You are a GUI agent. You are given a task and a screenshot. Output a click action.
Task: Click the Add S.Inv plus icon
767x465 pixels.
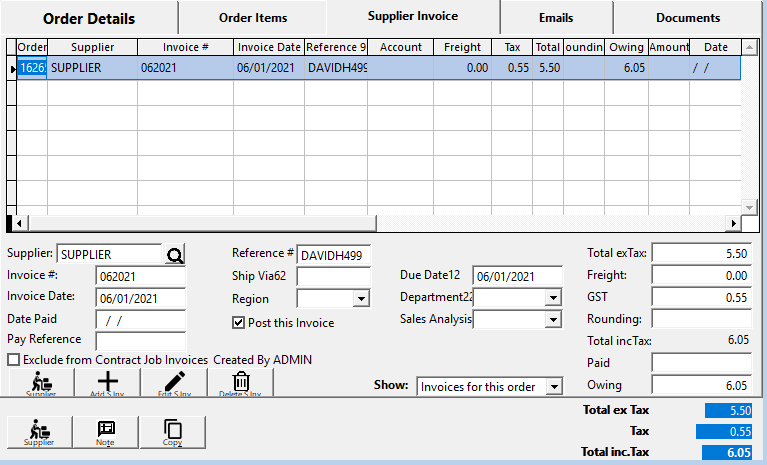point(107,383)
